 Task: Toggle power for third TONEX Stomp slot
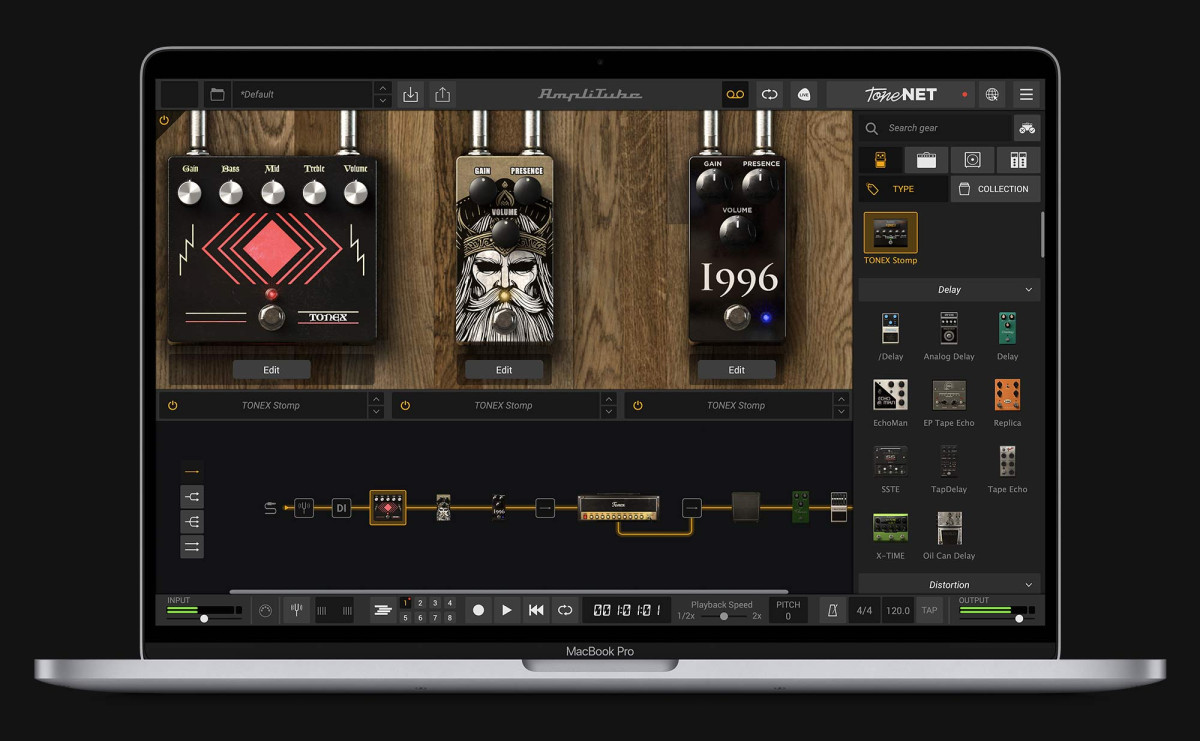pyautogui.click(x=638, y=405)
